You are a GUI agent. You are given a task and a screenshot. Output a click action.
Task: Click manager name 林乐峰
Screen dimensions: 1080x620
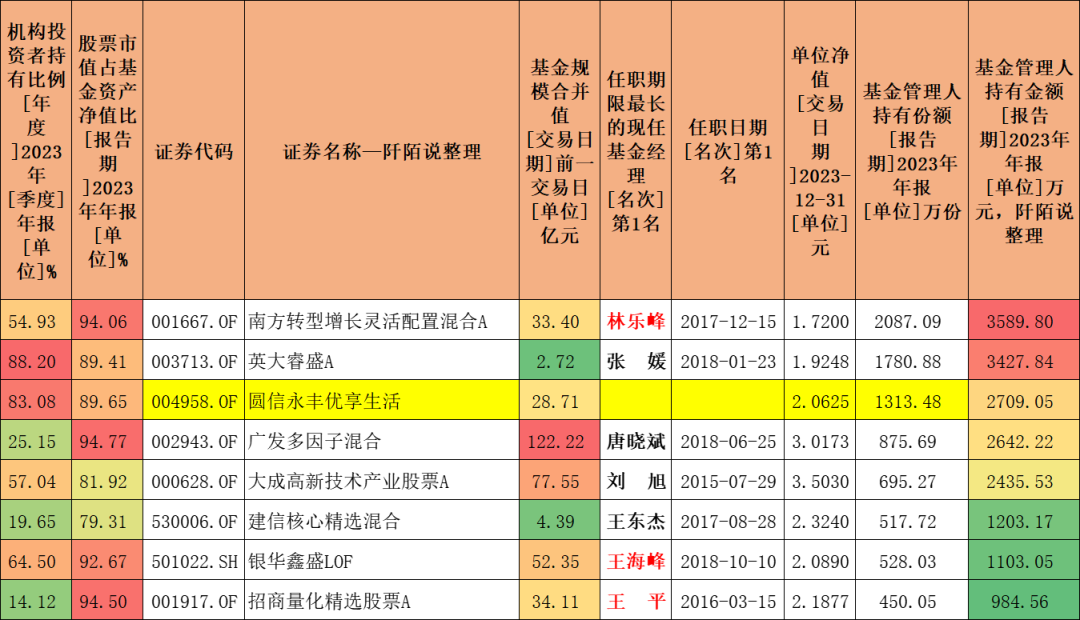tap(636, 321)
